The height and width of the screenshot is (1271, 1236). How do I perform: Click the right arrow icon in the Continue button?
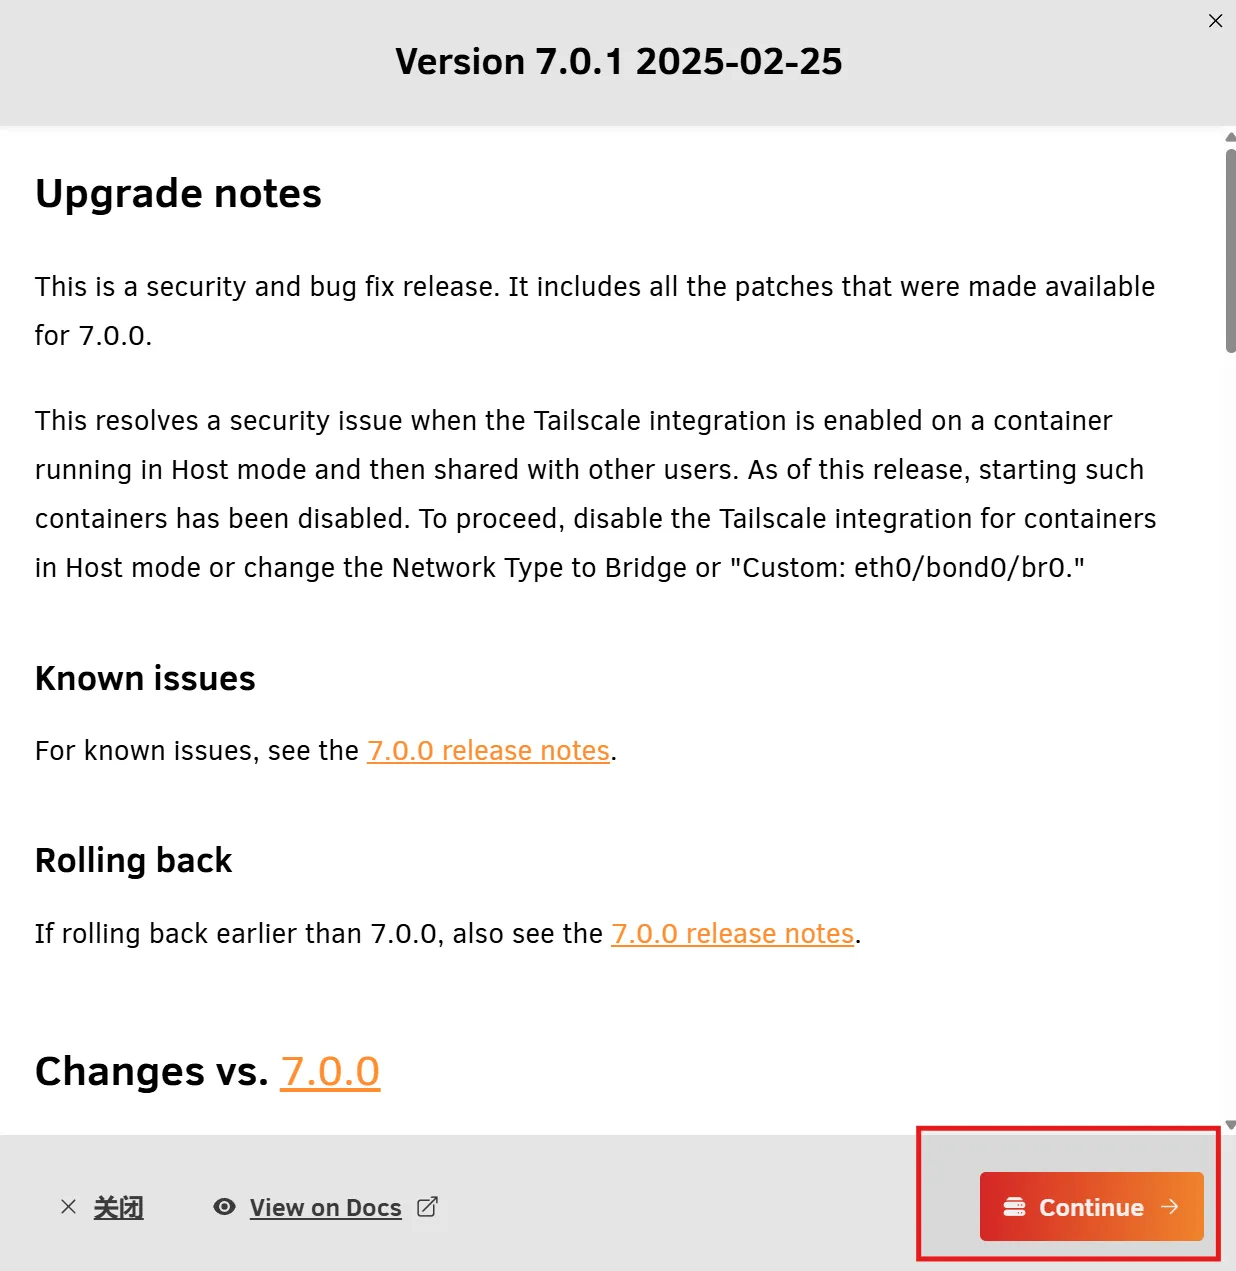coord(1169,1207)
